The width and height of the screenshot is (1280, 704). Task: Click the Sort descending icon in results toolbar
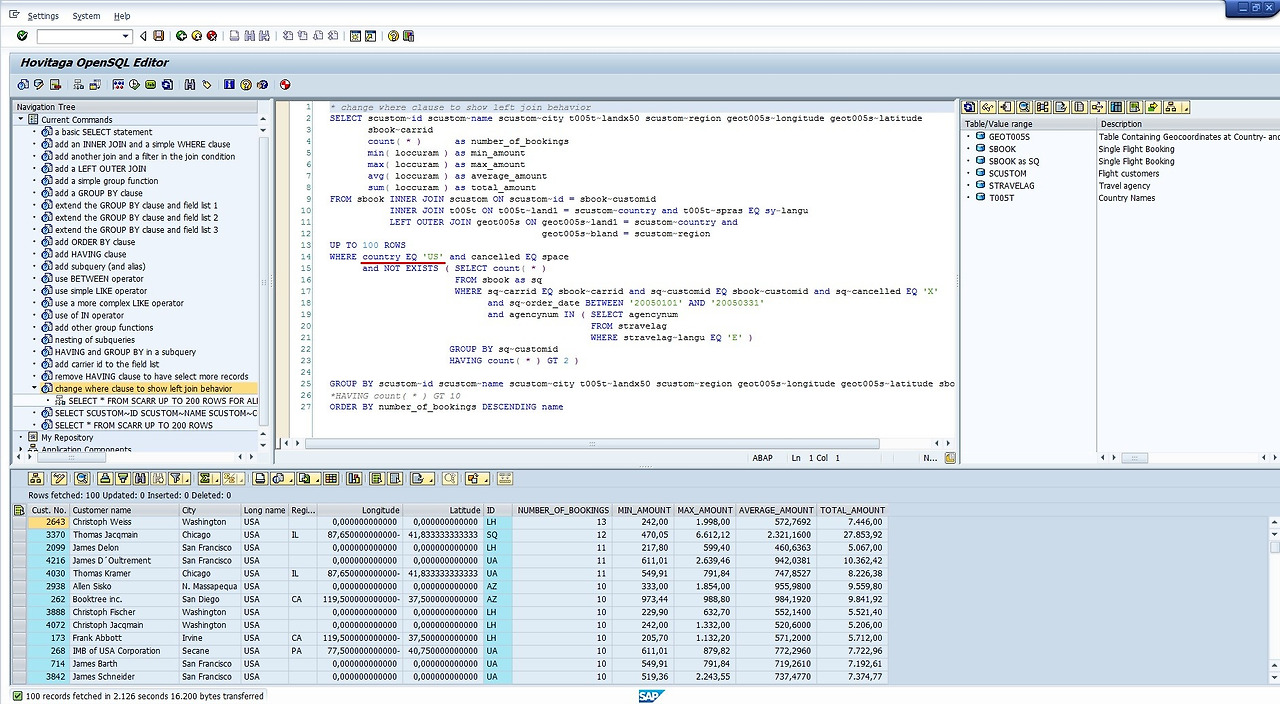point(123,478)
